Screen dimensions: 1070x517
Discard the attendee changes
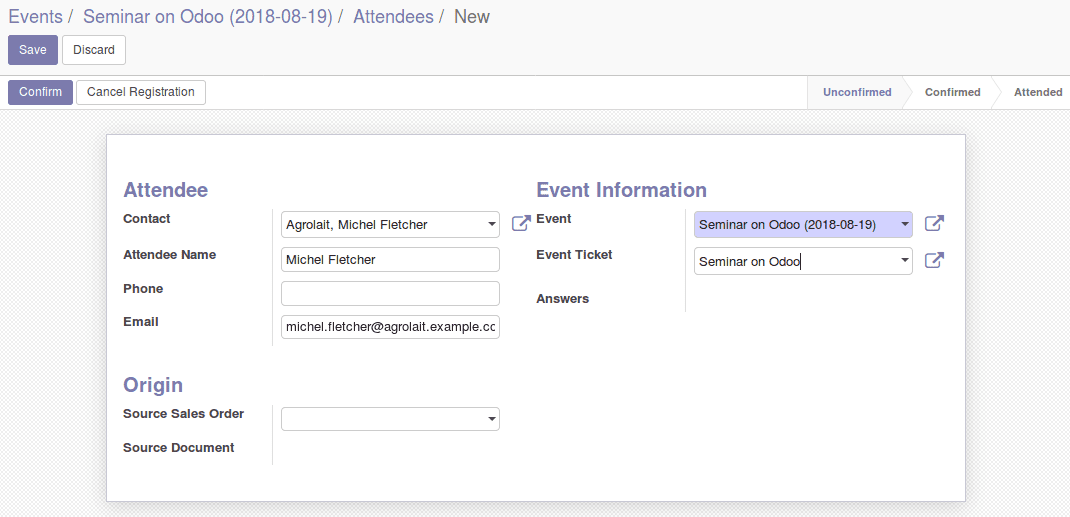pyautogui.click(x=94, y=50)
